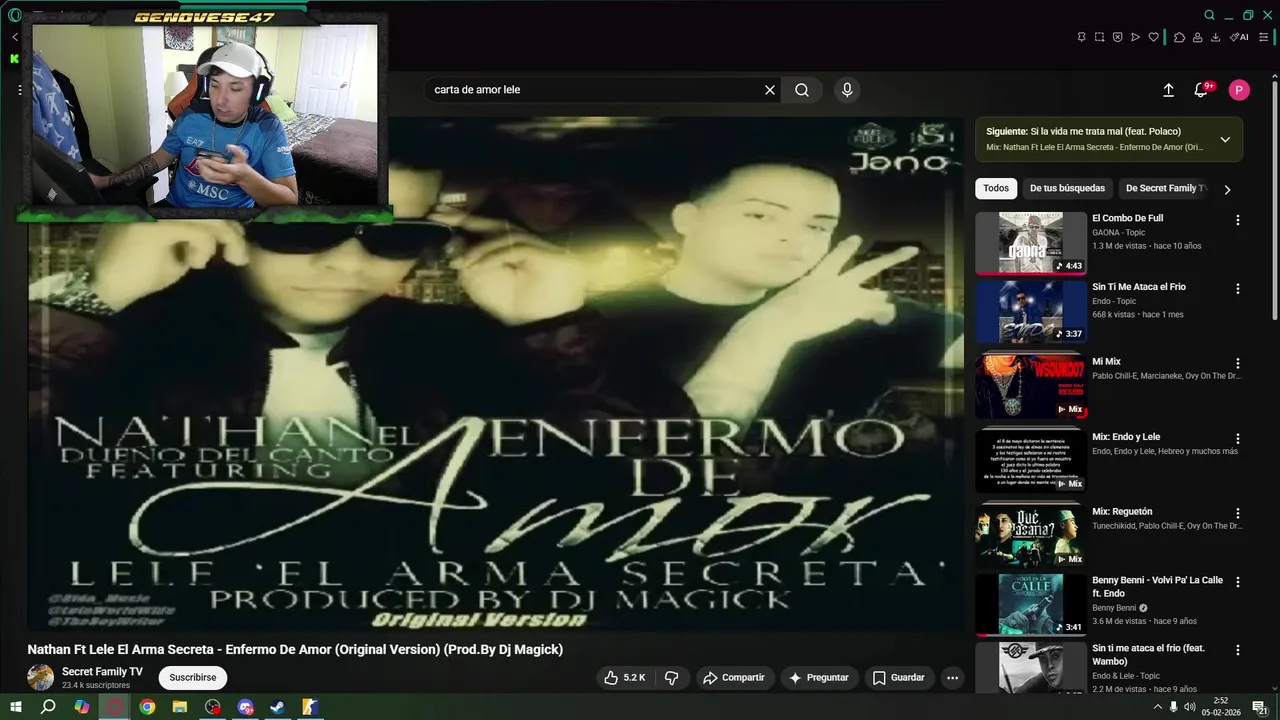
Task: Open the browser extensions cube icon
Action: [1179, 37]
